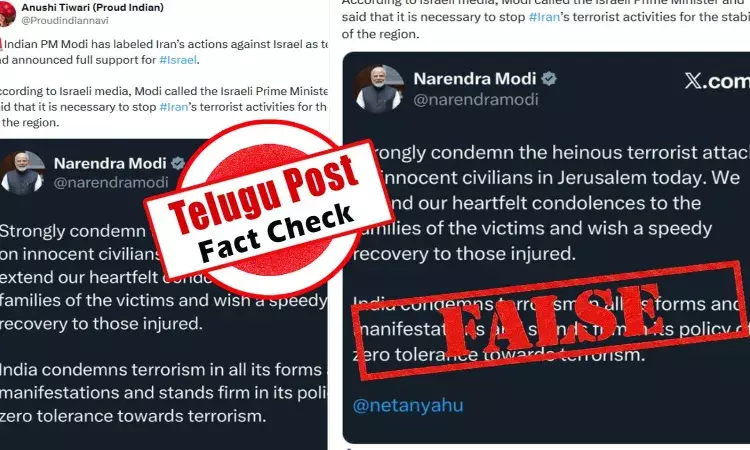
Task: Click Narendra Modi's avatar in left tweet
Action: (x=22, y=173)
